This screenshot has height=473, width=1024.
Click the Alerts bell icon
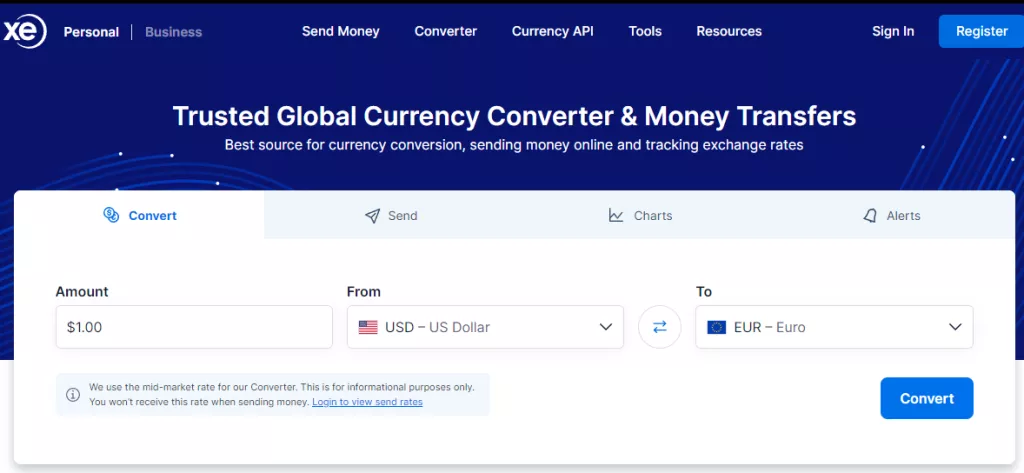click(870, 216)
